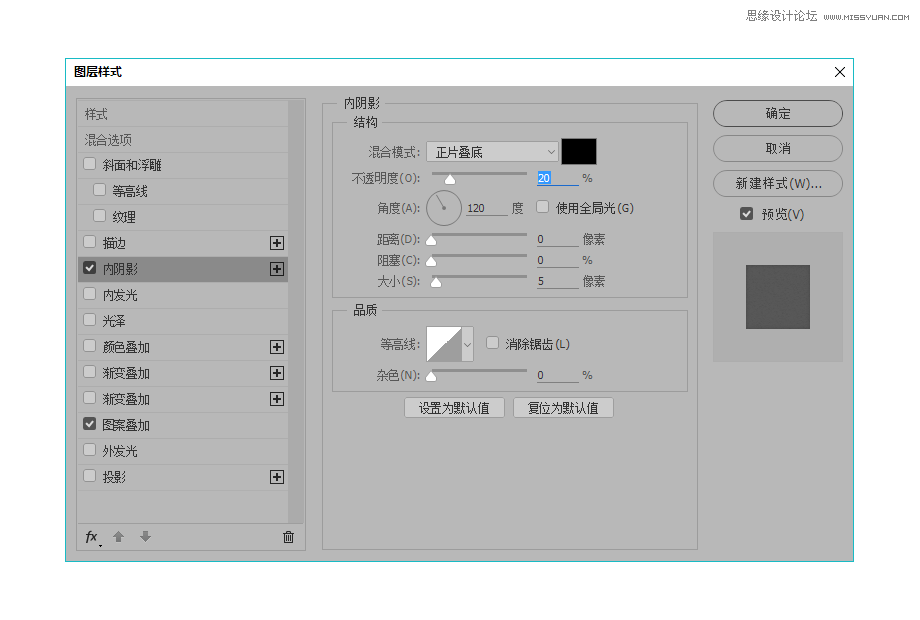This screenshot has width=920, height=620.
Task: Move effect down with the down arrow icon
Action: 146,536
